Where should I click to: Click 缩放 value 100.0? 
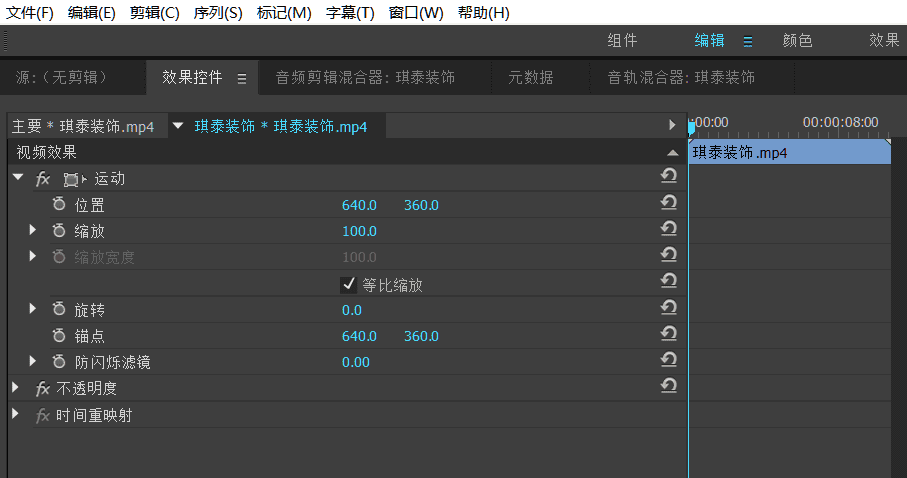coord(359,231)
